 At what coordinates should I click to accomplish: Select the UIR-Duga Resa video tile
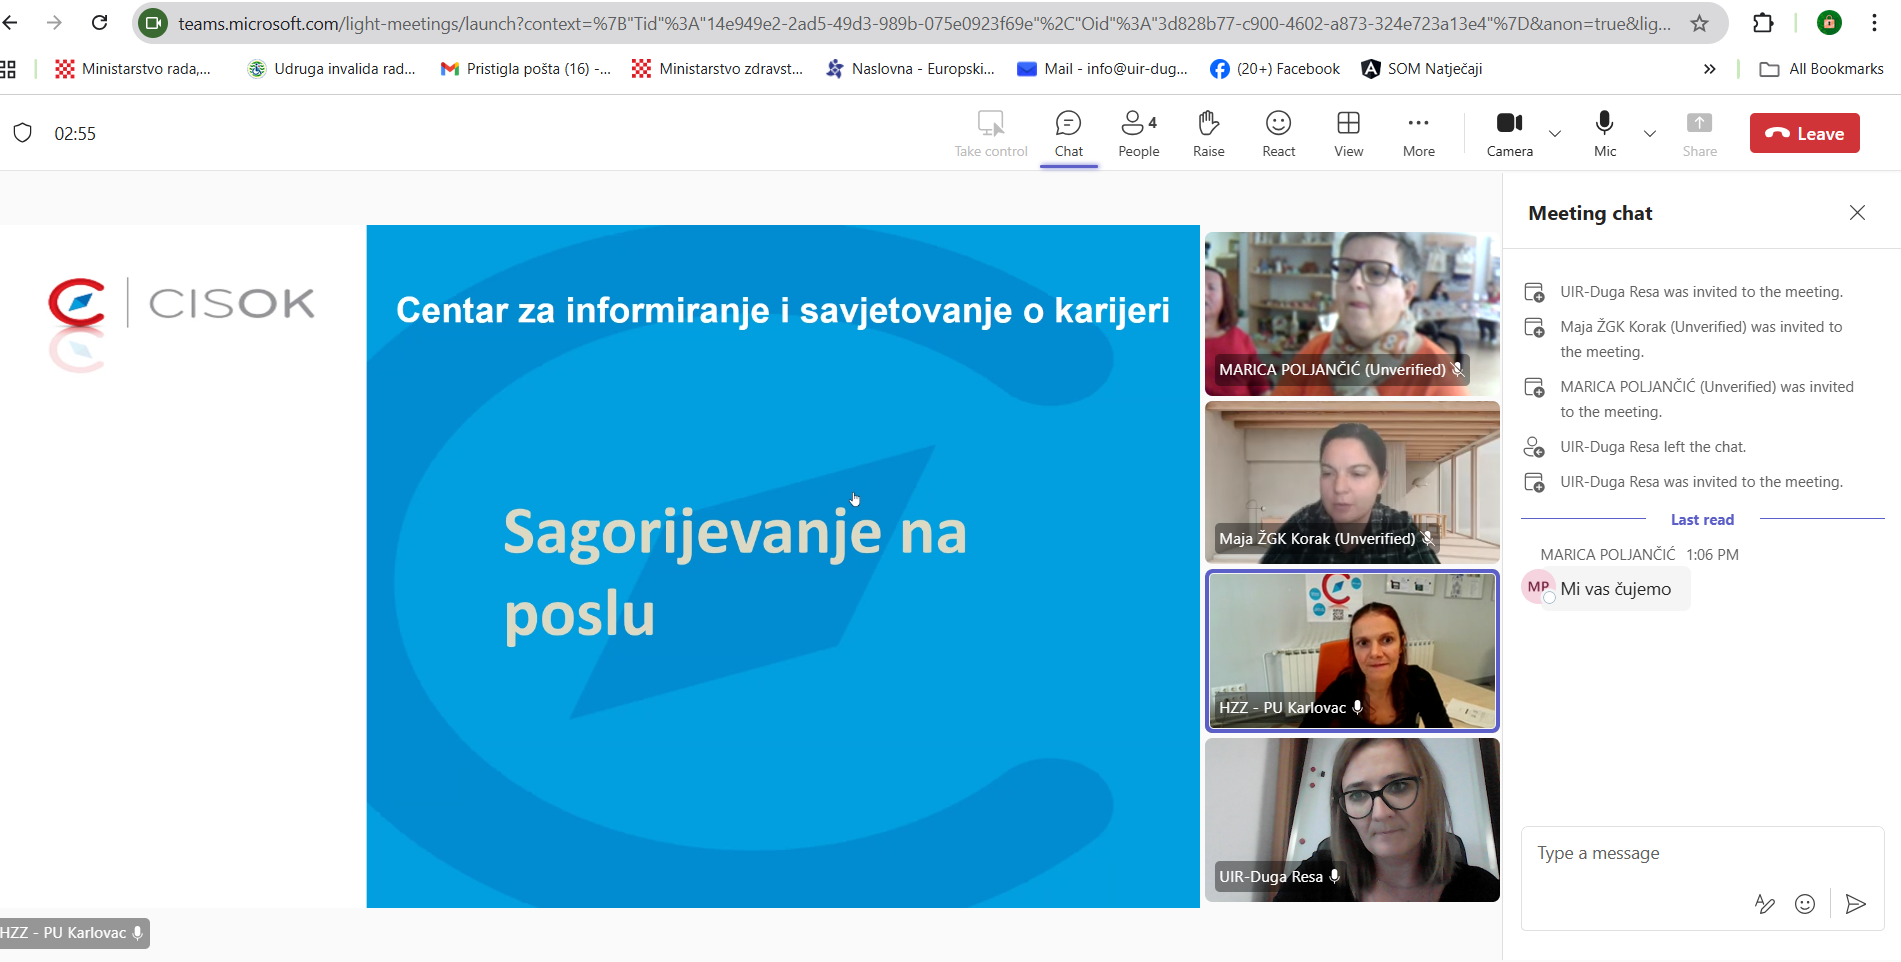1352,820
